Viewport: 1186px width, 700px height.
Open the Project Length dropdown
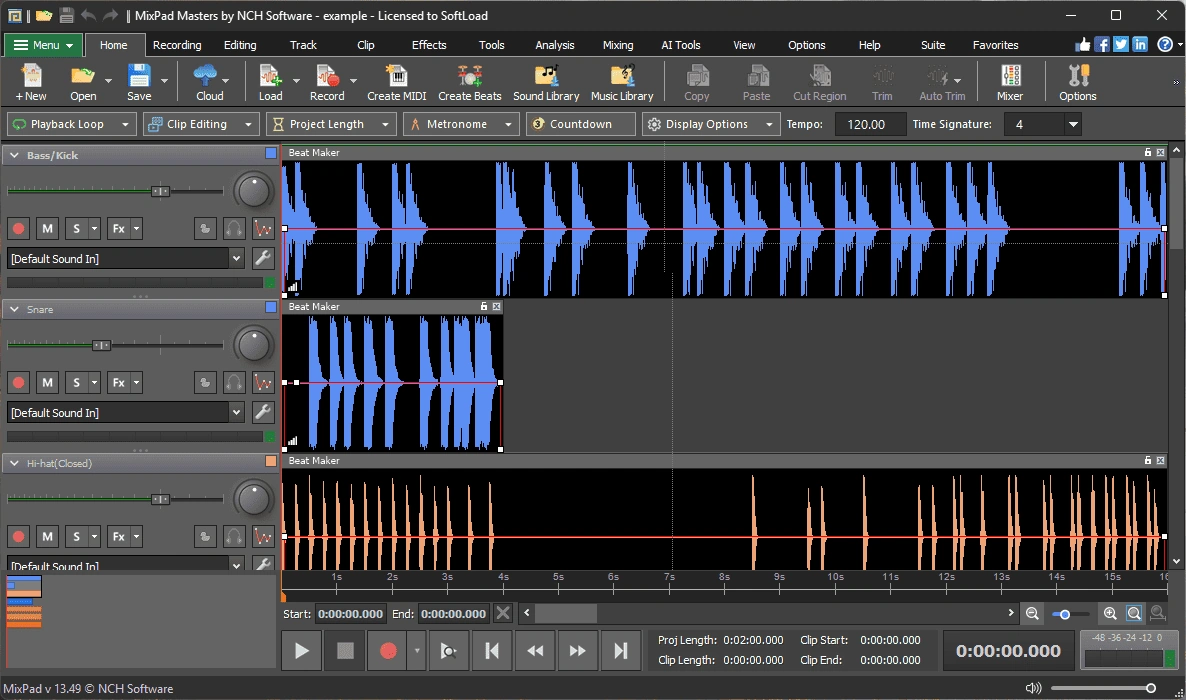pos(331,124)
